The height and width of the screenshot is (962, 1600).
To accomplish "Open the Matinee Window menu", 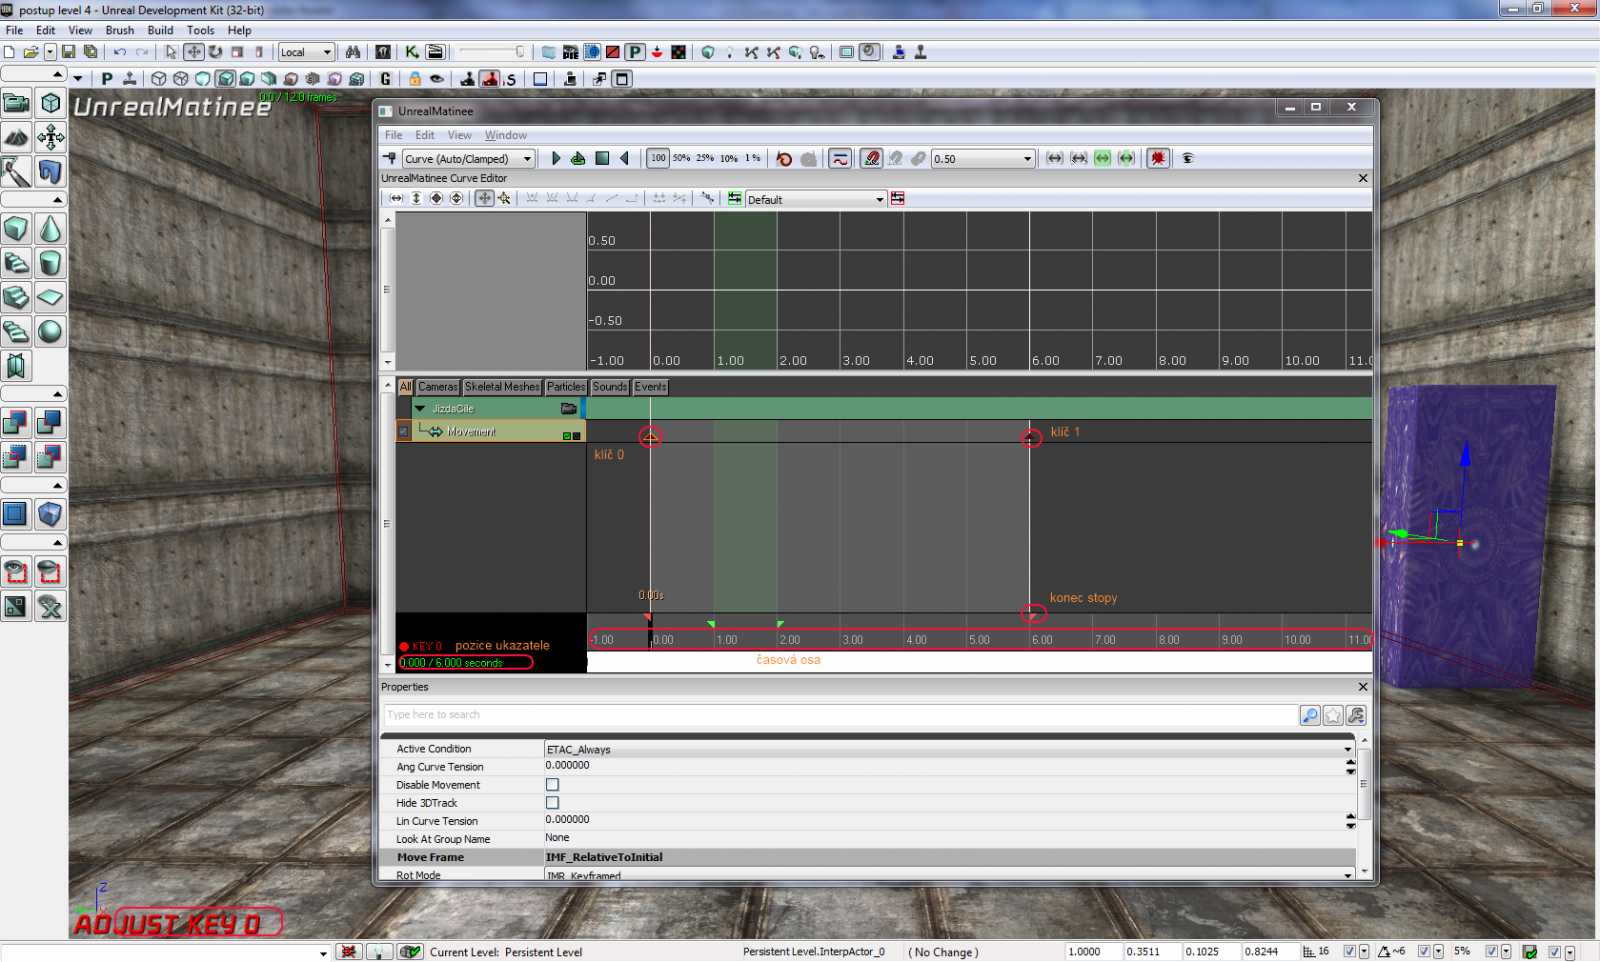I will tap(506, 135).
